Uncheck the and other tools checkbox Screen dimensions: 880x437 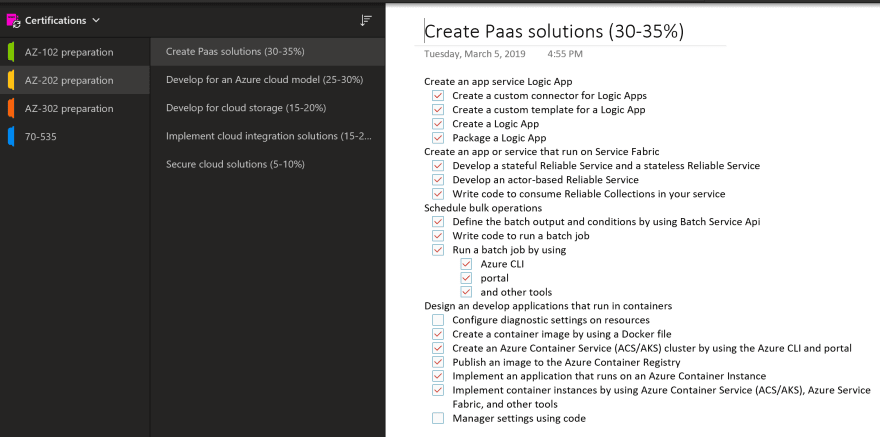466,292
